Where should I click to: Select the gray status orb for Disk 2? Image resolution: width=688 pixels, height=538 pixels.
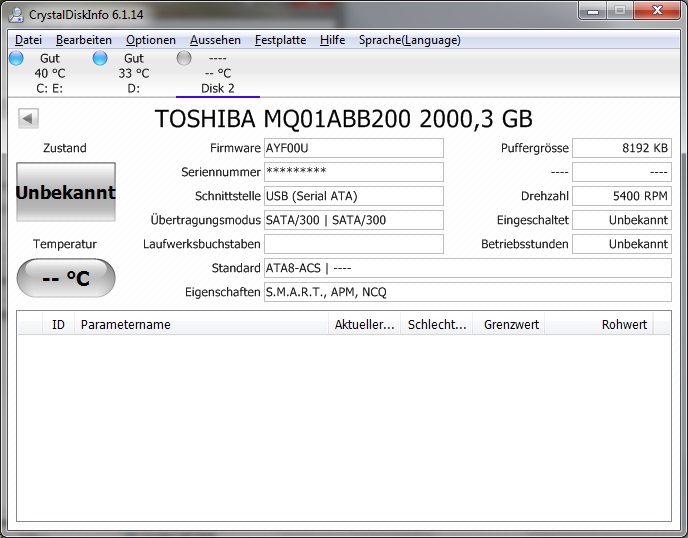[184, 58]
